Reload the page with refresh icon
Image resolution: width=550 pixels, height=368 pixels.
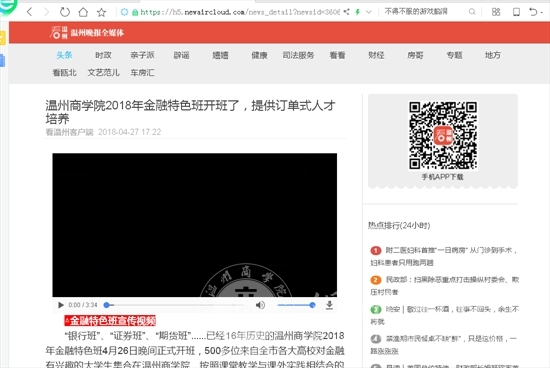coord(65,12)
